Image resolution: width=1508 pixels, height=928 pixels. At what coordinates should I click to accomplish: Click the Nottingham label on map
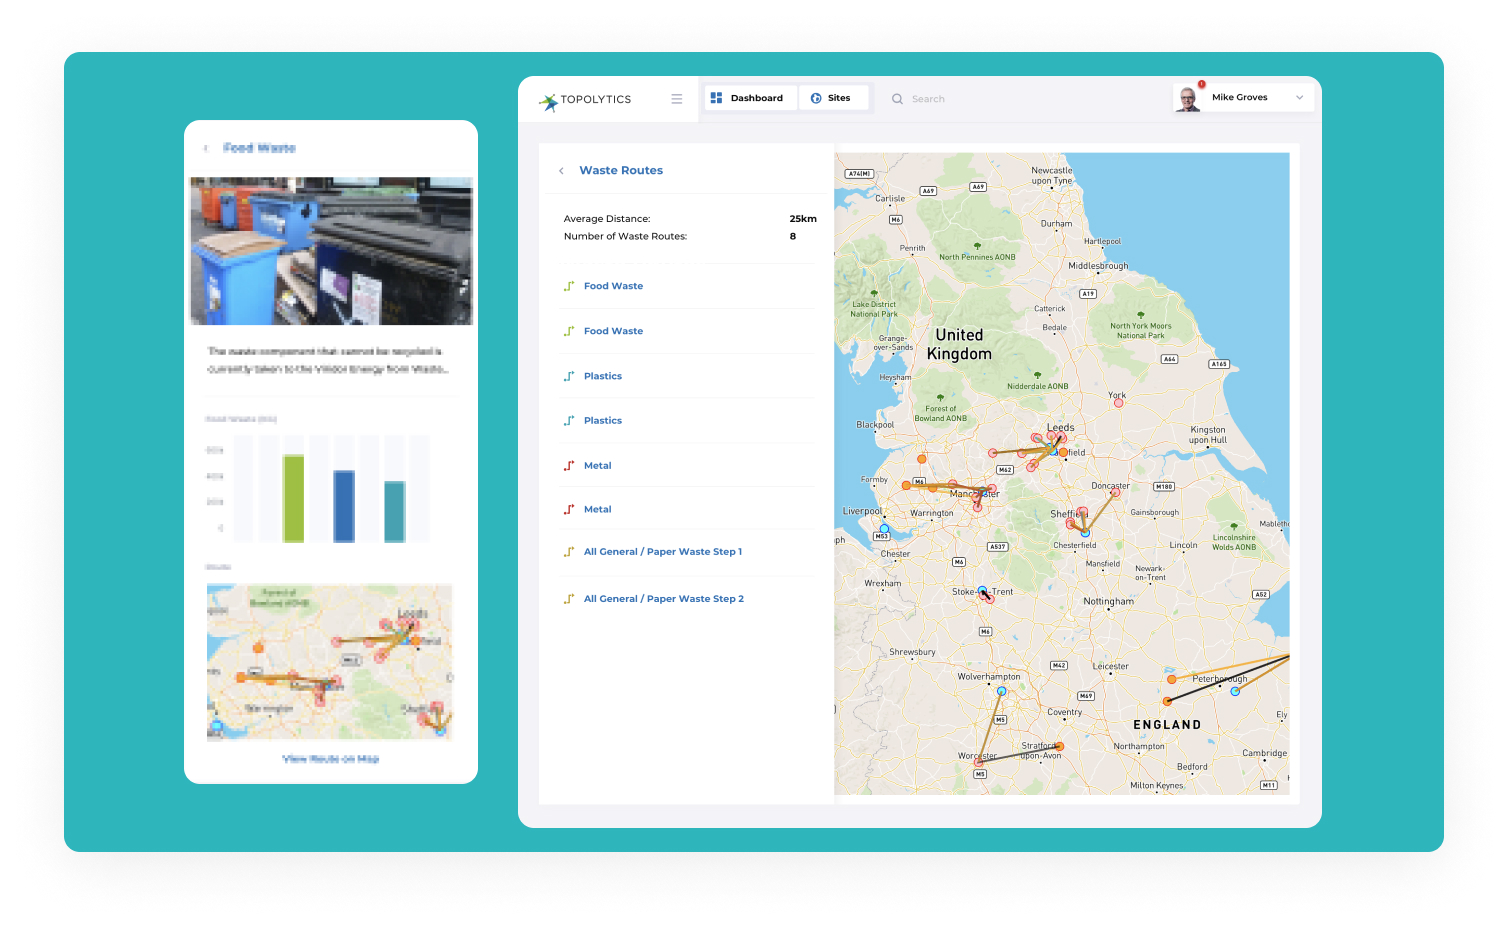(x=1108, y=602)
